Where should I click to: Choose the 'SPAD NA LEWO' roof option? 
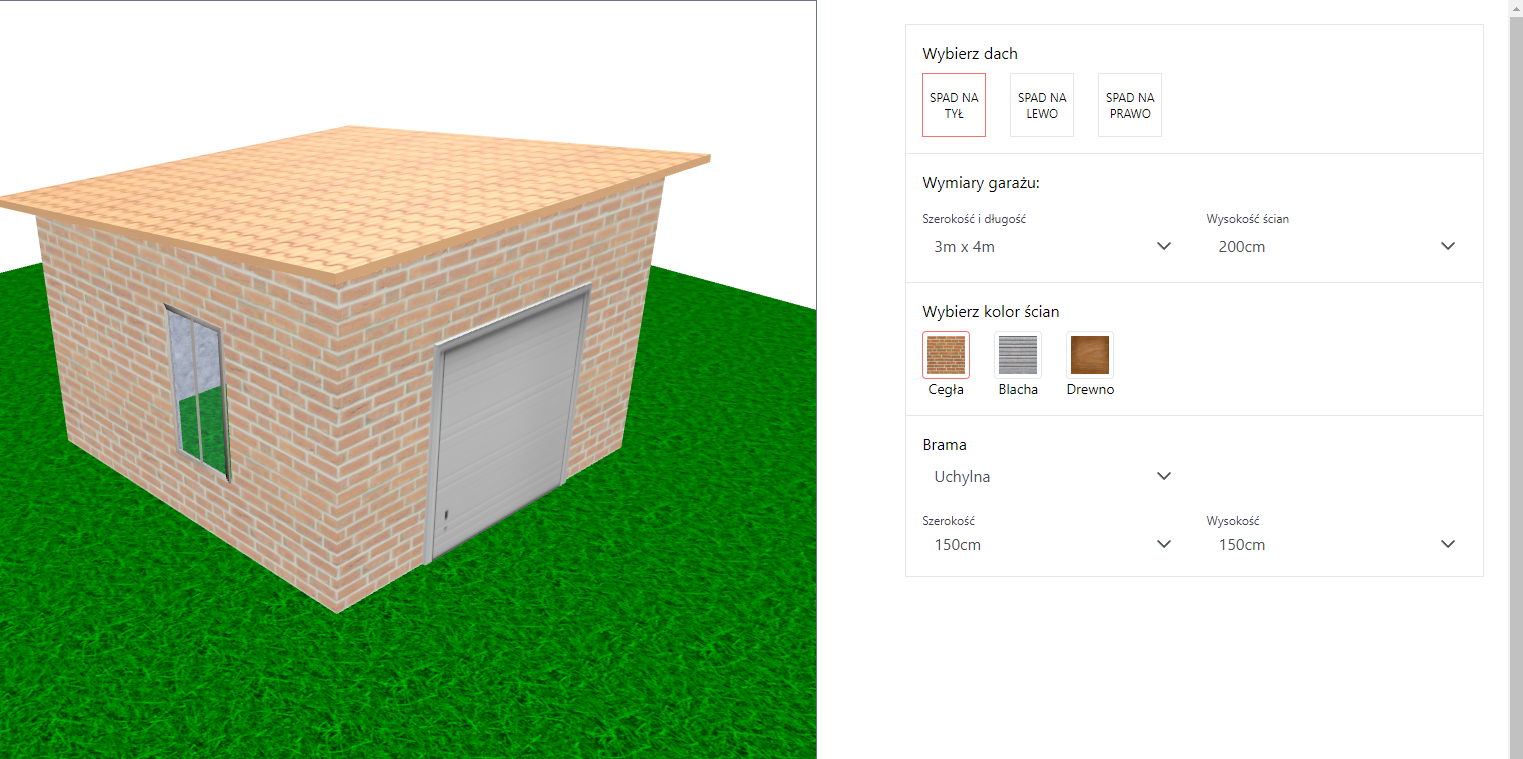tap(1041, 105)
